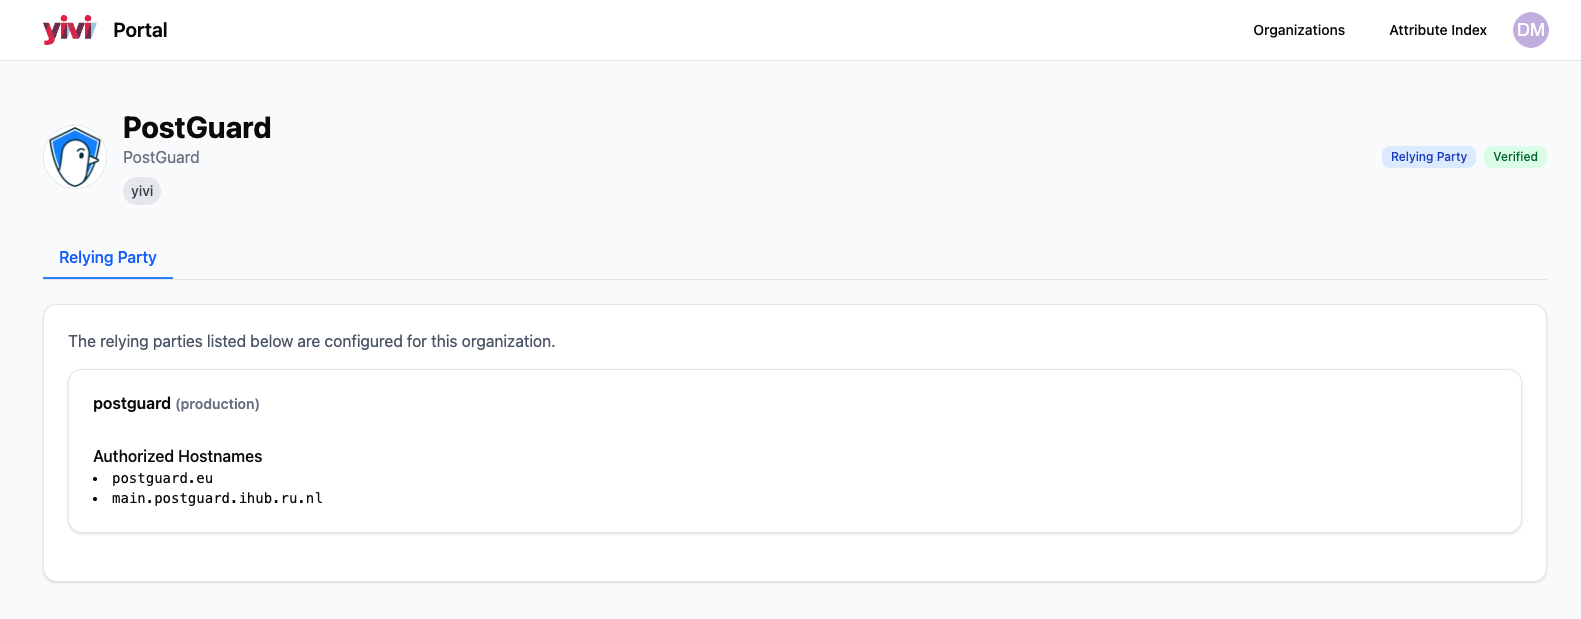Image resolution: width=1581 pixels, height=619 pixels.
Task: Click the bullet before main.postguard.ihub.ru.nl
Action: pyautogui.click(x=96, y=499)
